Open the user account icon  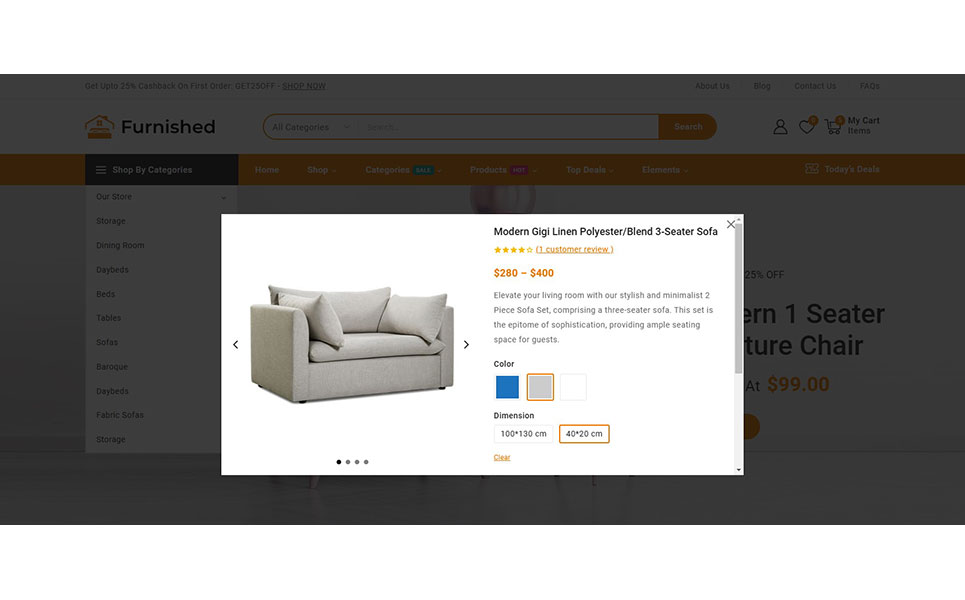[780, 127]
